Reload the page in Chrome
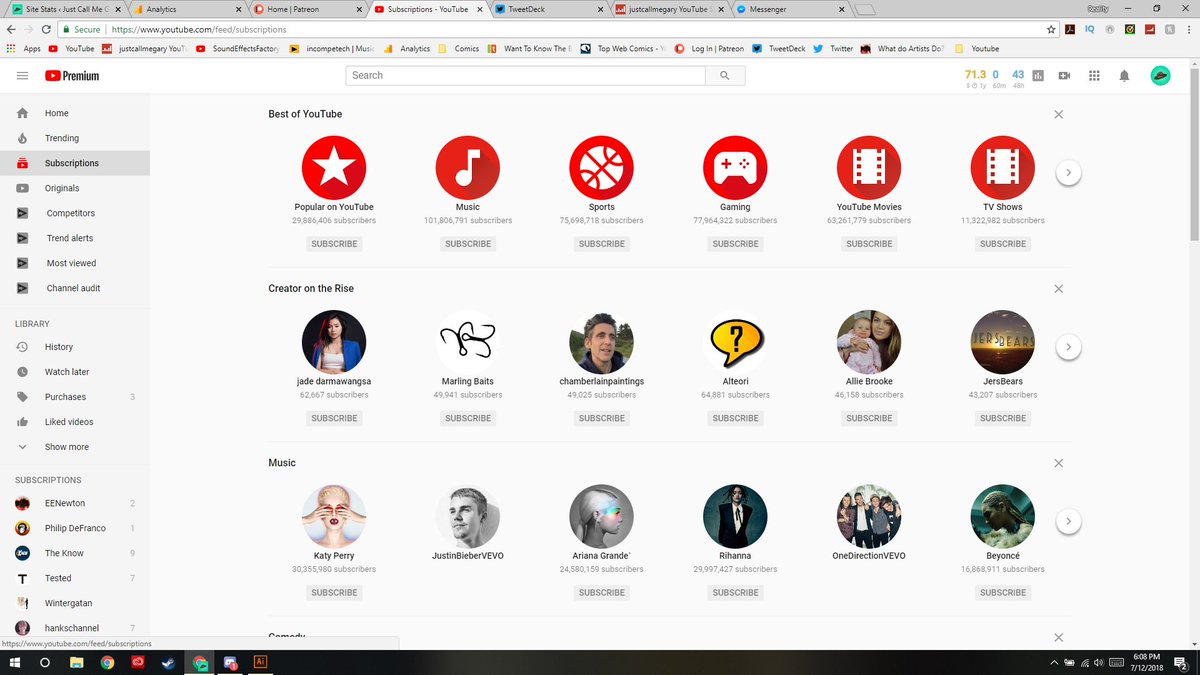Screen dimensions: 1200x675 [47, 30]
